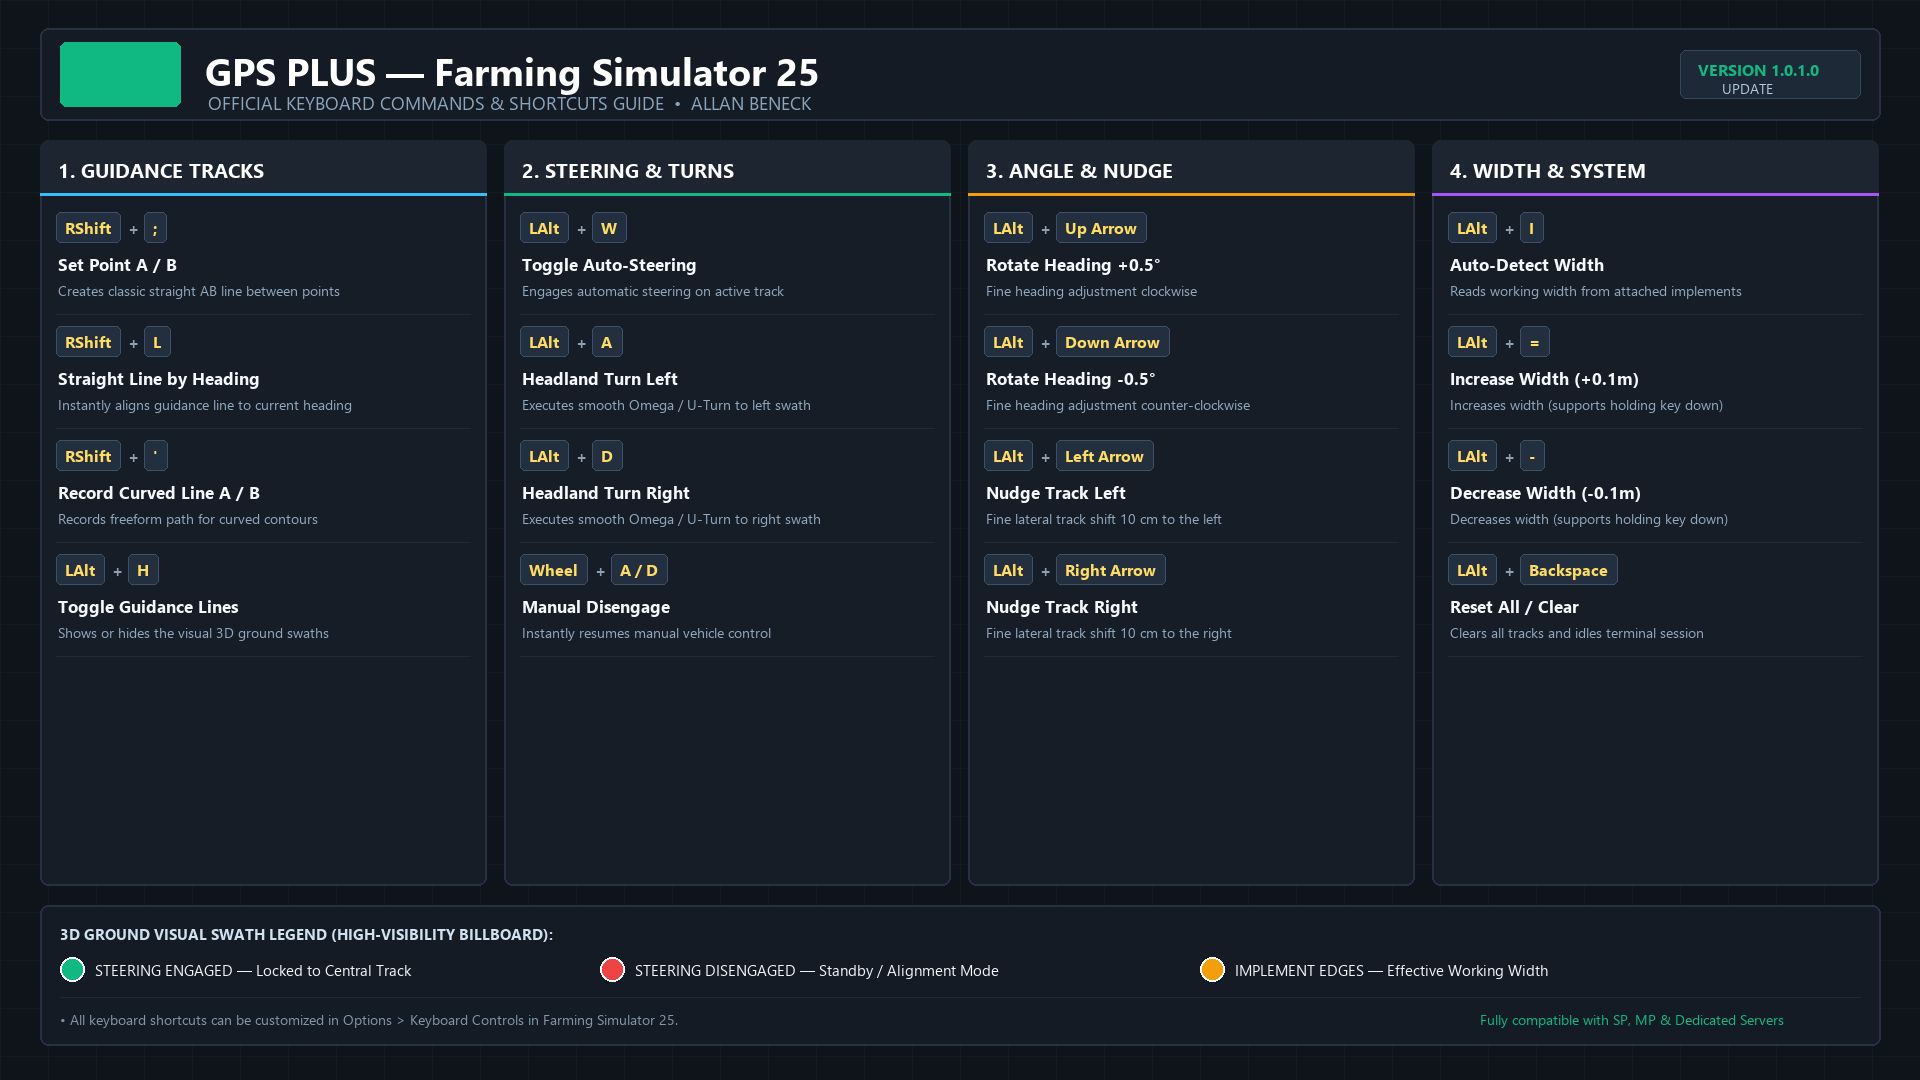Click the H key badge for guidance lines

point(143,570)
